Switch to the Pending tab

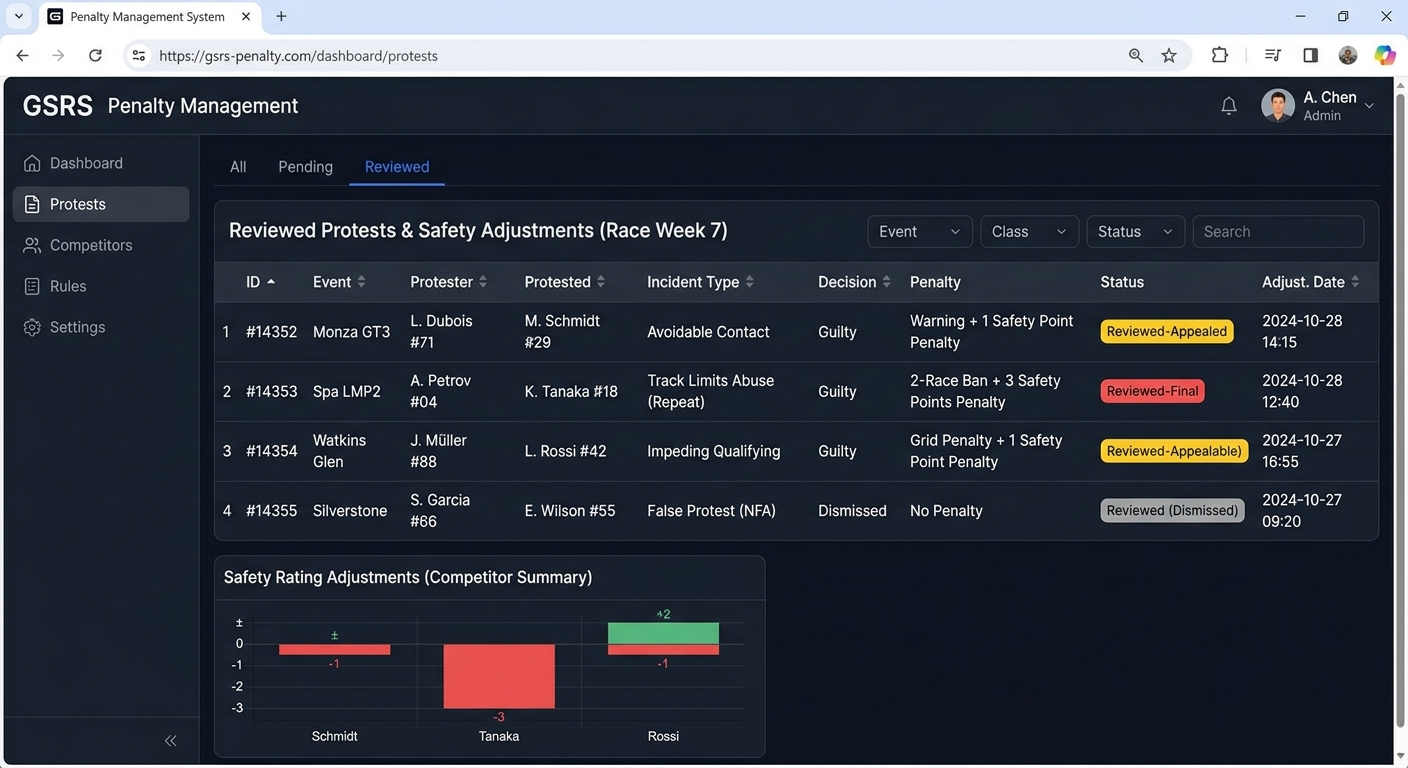[x=305, y=167]
